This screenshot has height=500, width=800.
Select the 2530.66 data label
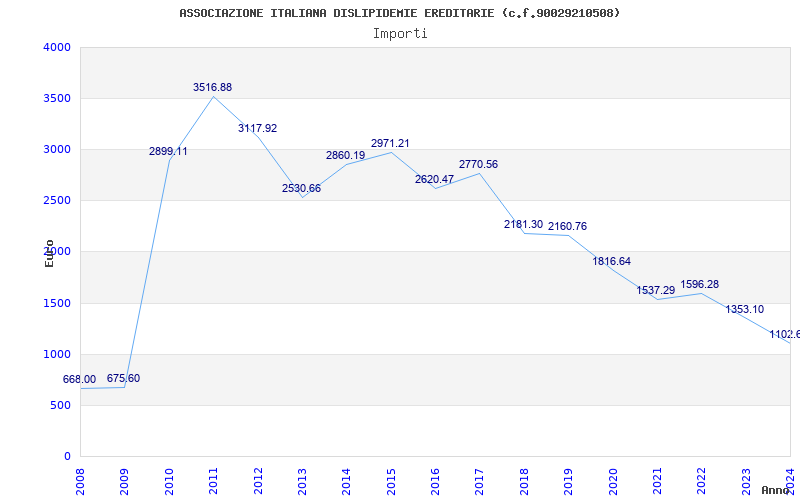[x=301, y=189]
